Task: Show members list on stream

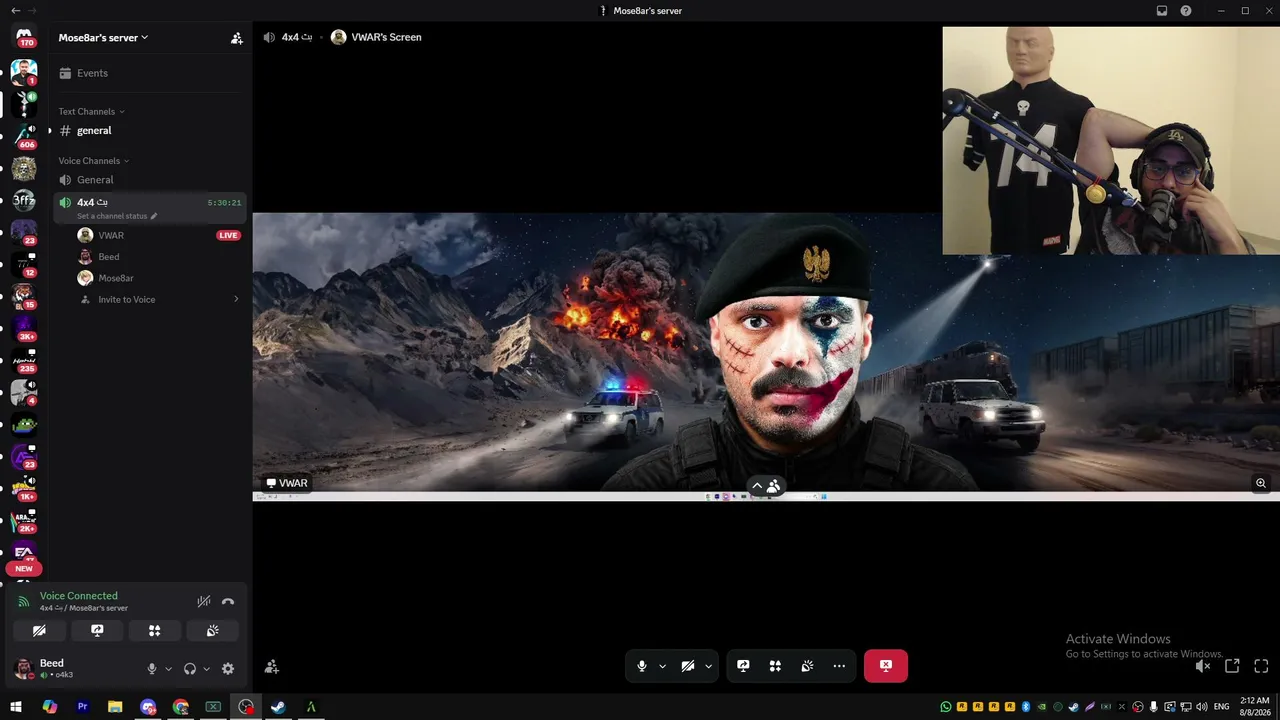Action: point(774,486)
